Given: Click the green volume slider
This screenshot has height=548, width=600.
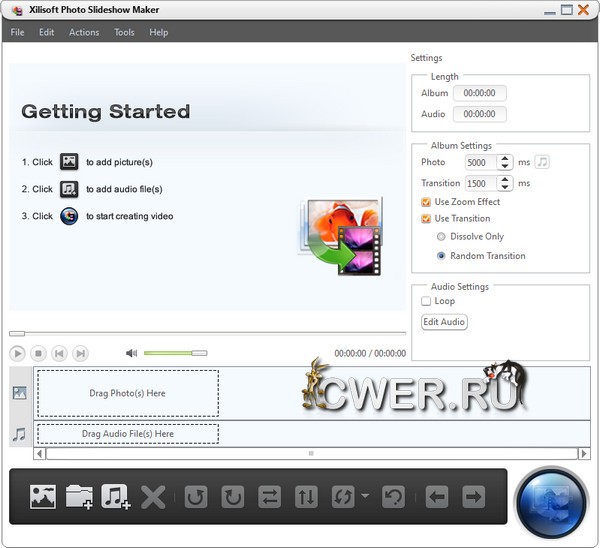Looking at the screenshot, I should click(x=174, y=353).
